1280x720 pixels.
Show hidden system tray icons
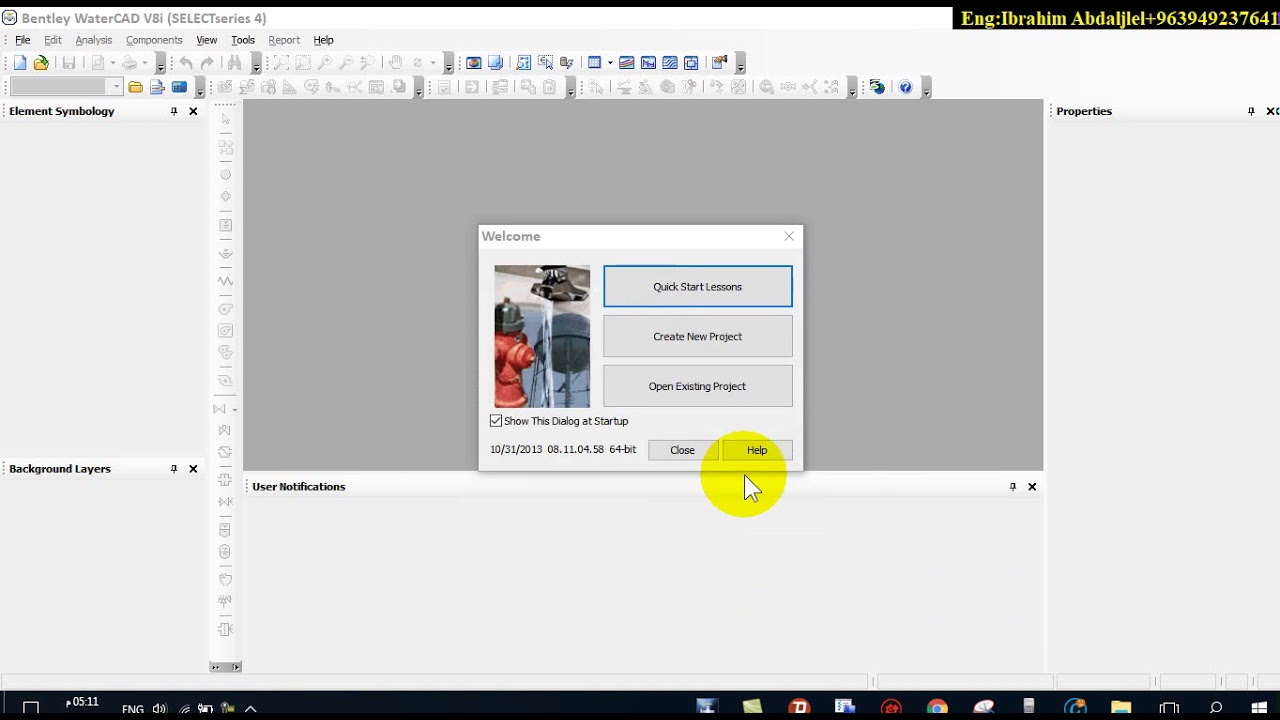pyautogui.click(x=251, y=709)
